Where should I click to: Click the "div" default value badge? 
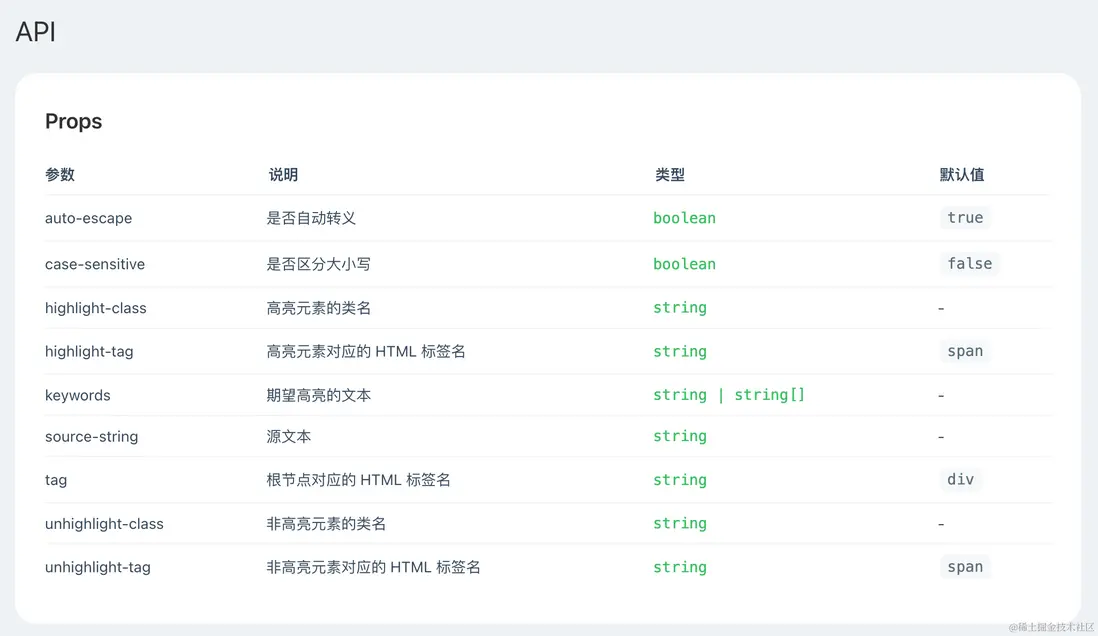(x=960, y=480)
